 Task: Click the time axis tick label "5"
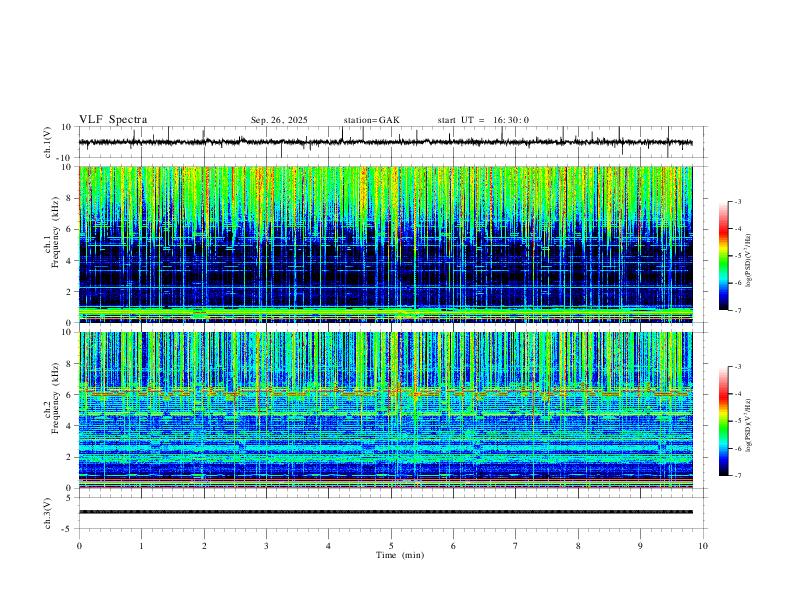(391, 546)
